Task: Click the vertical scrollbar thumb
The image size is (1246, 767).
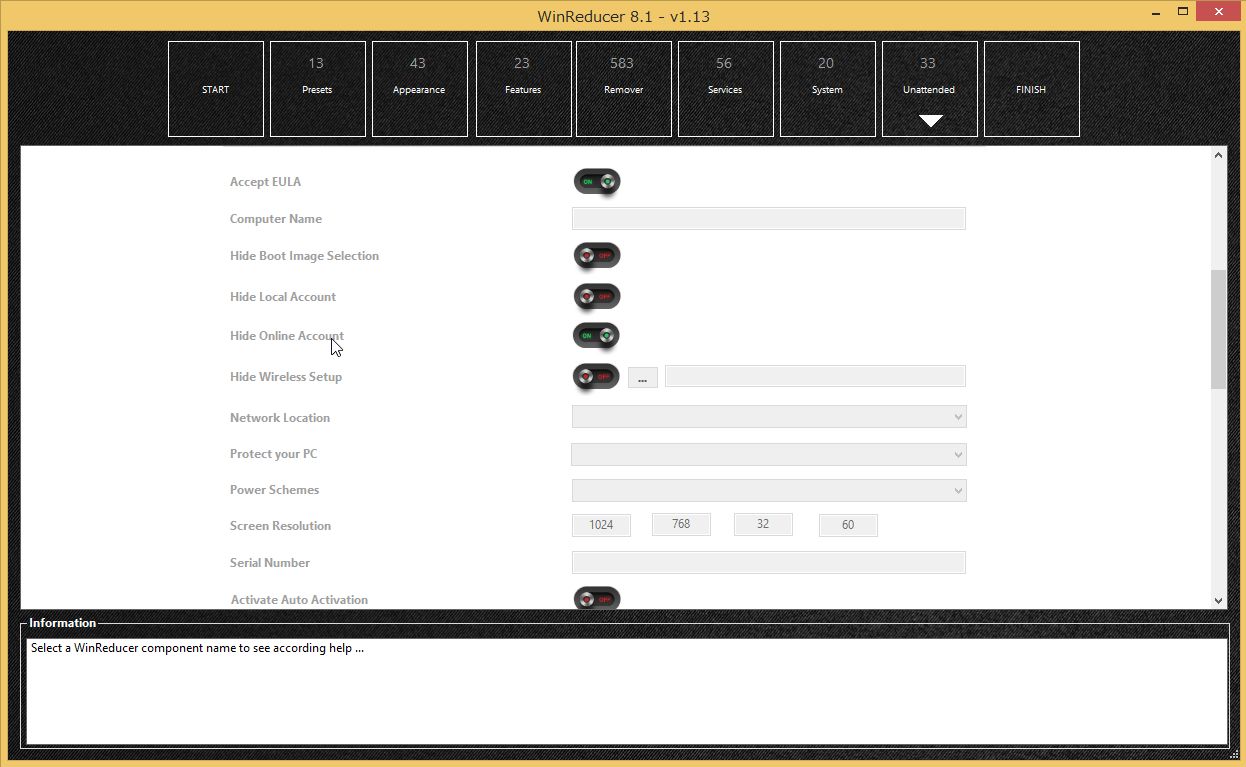Action: click(x=1218, y=329)
